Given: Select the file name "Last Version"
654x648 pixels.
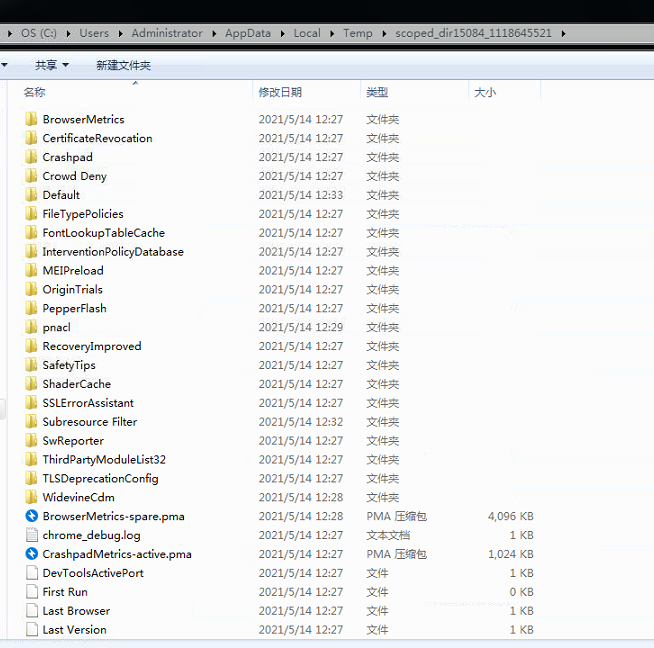Looking at the screenshot, I should point(74,630).
